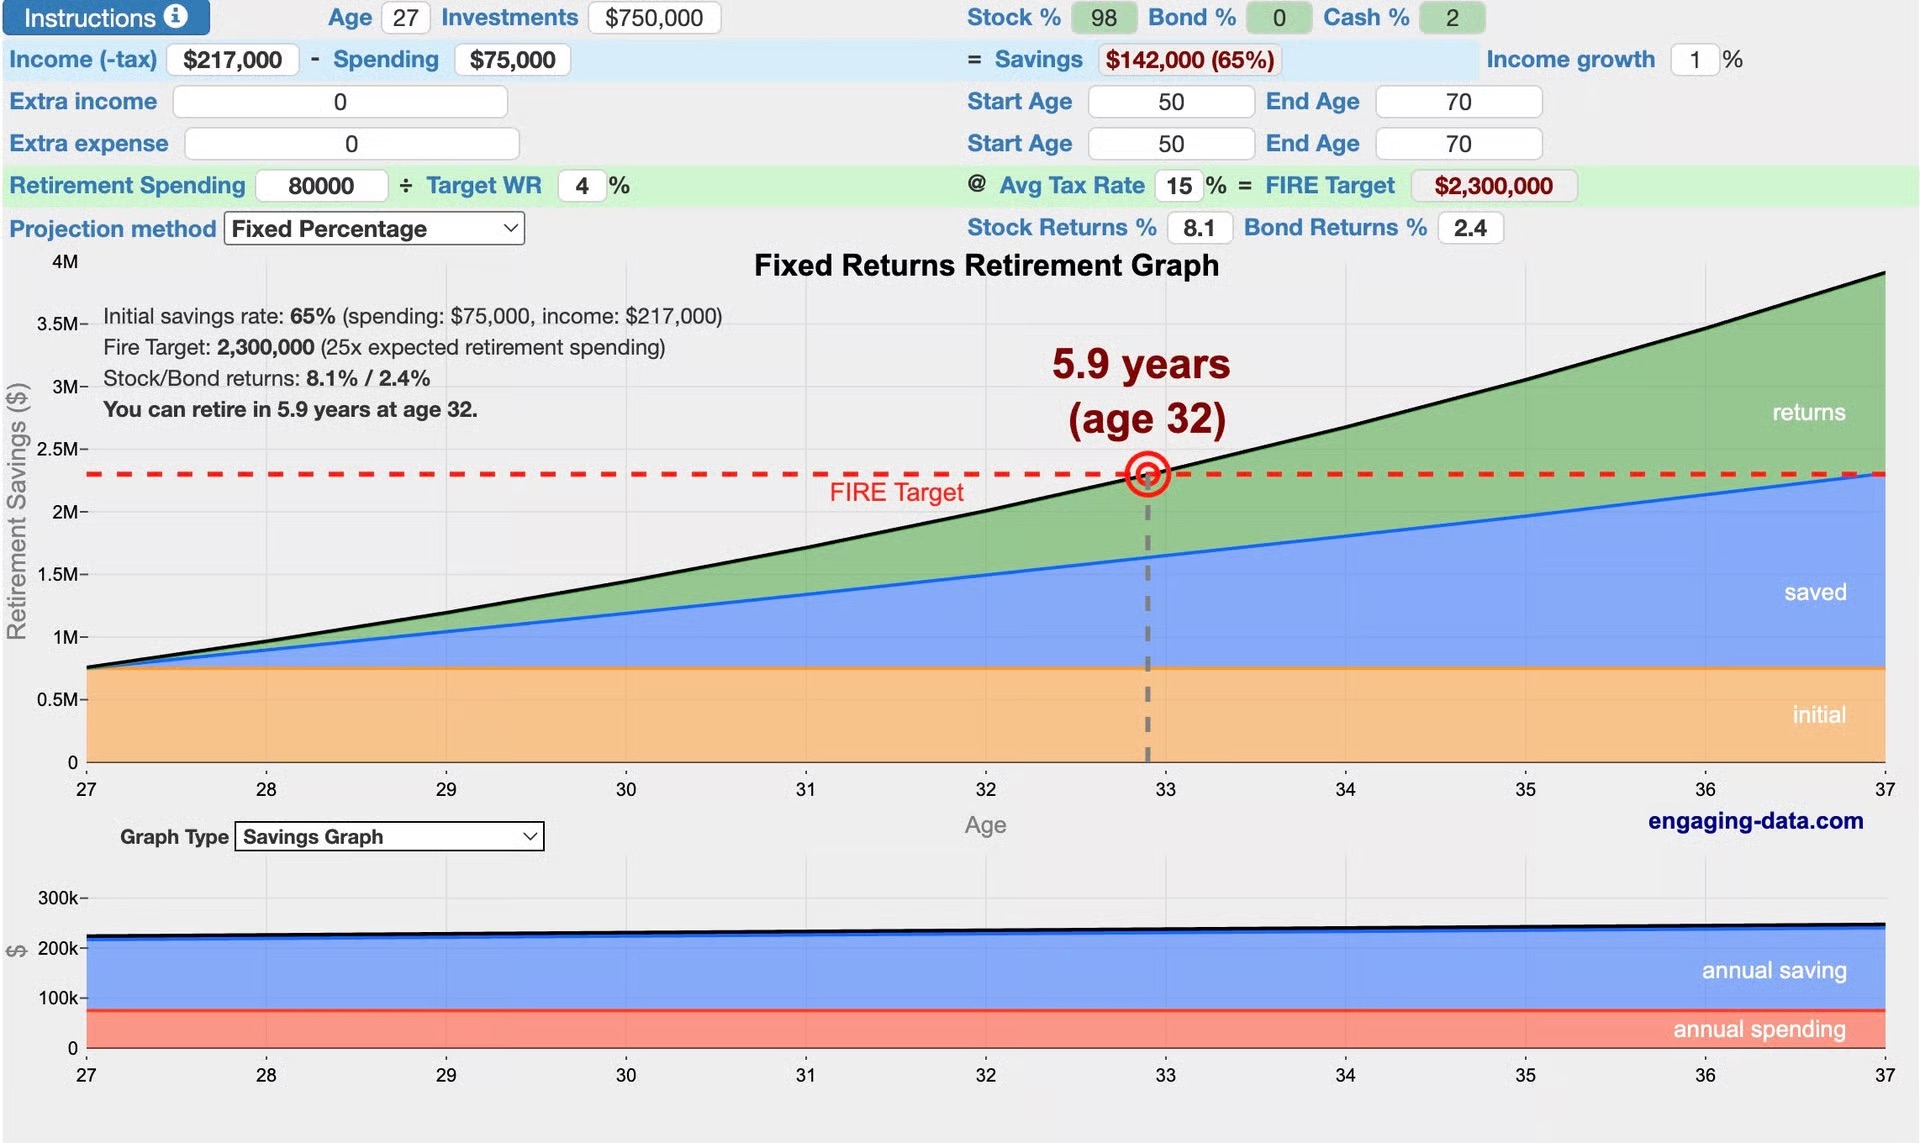Click the Fixed Returns Retirement Graph title
The width and height of the screenshot is (1920, 1143).
point(986,265)
